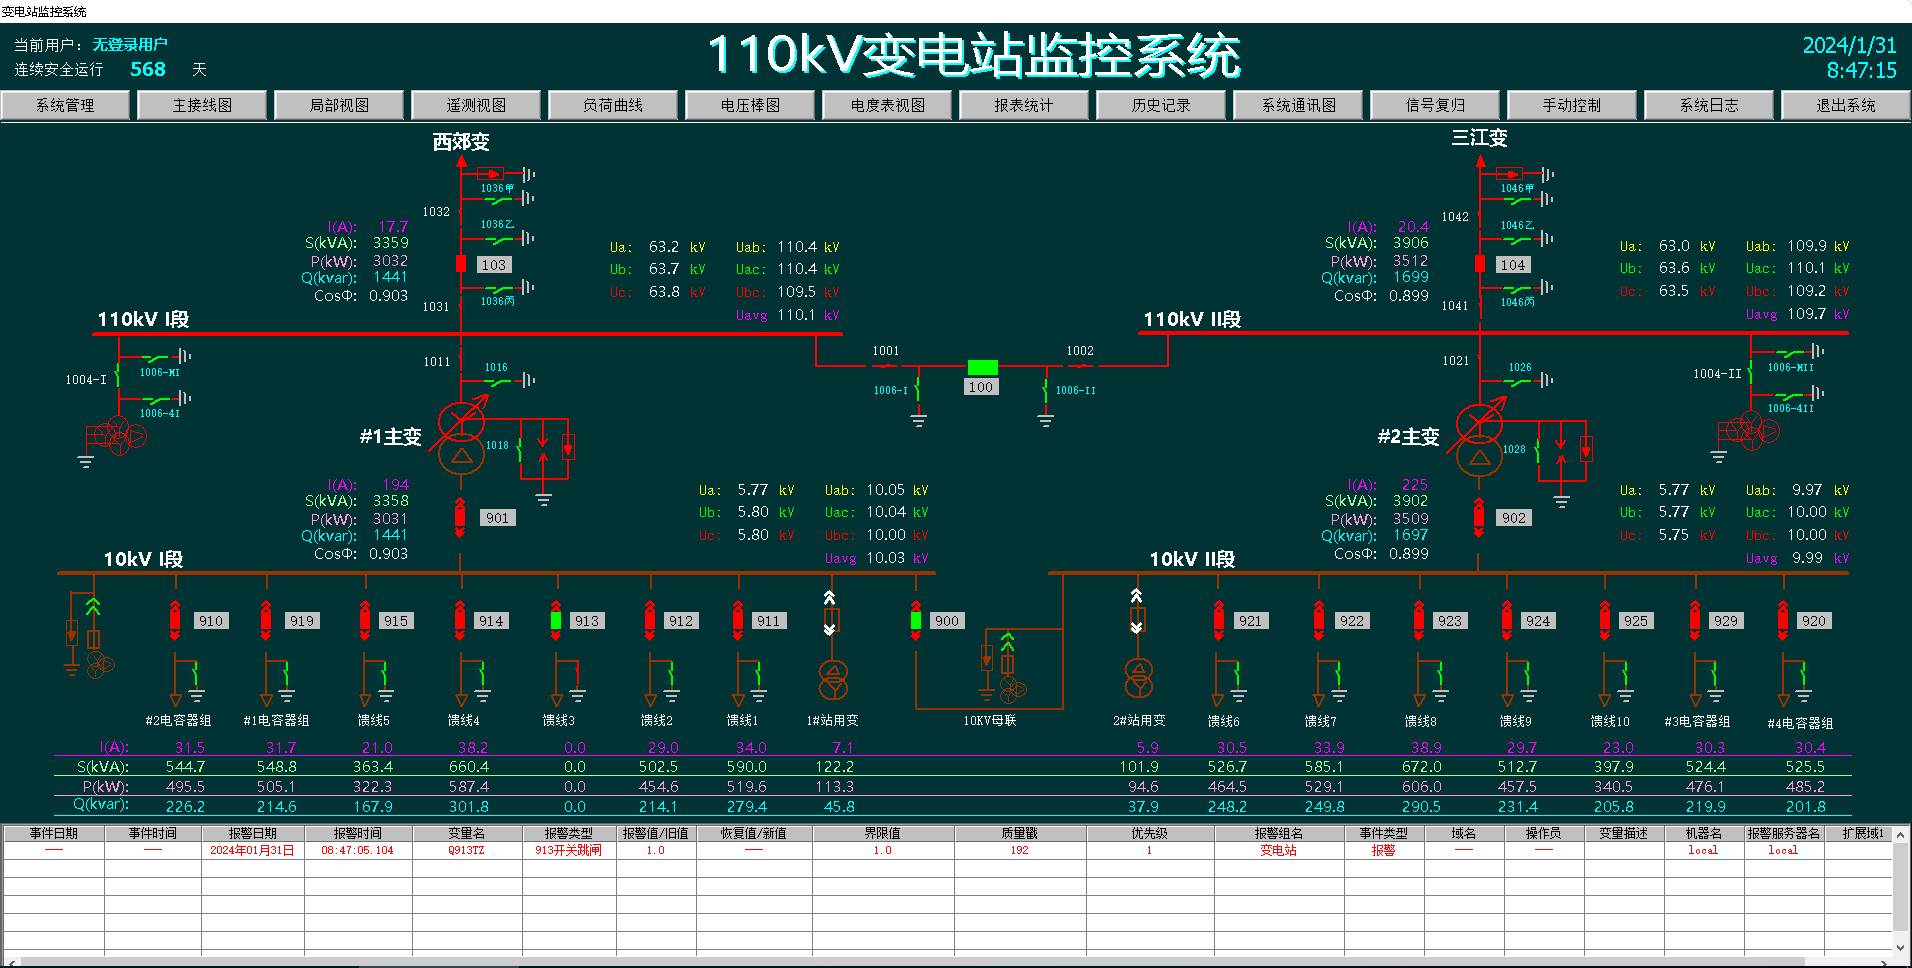
Task: Click the 报警类型 column header
Action: [568, 833]
